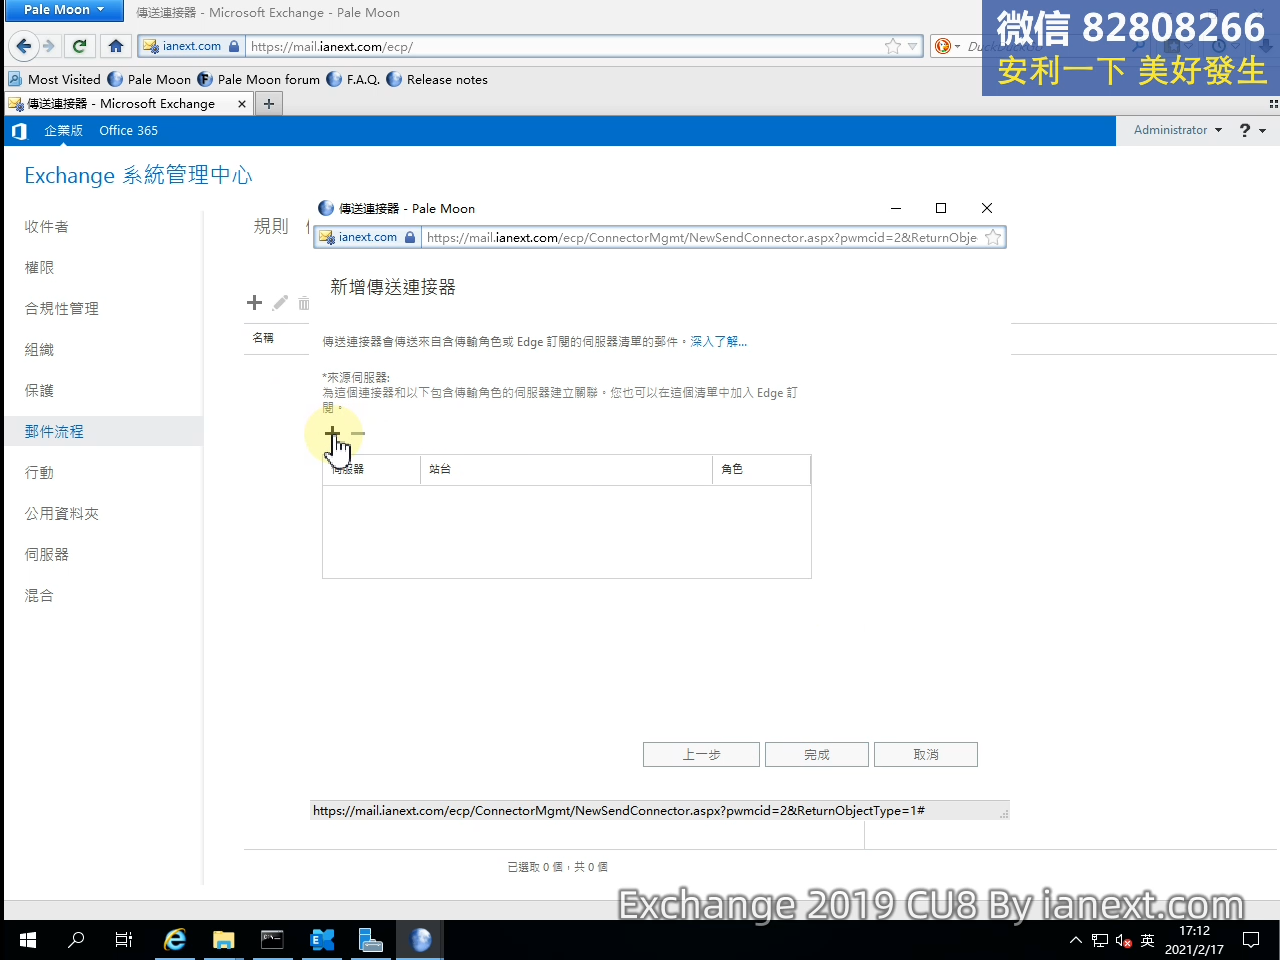This screenshot has width=1280, height=960.
Task: Open the Windows Start menu
Action: click(28, 940)
